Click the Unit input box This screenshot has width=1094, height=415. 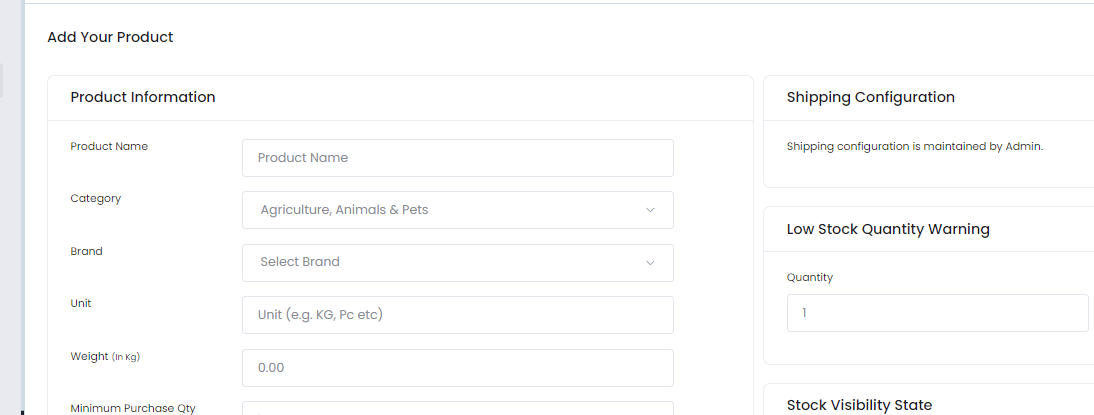click(457, 315)
